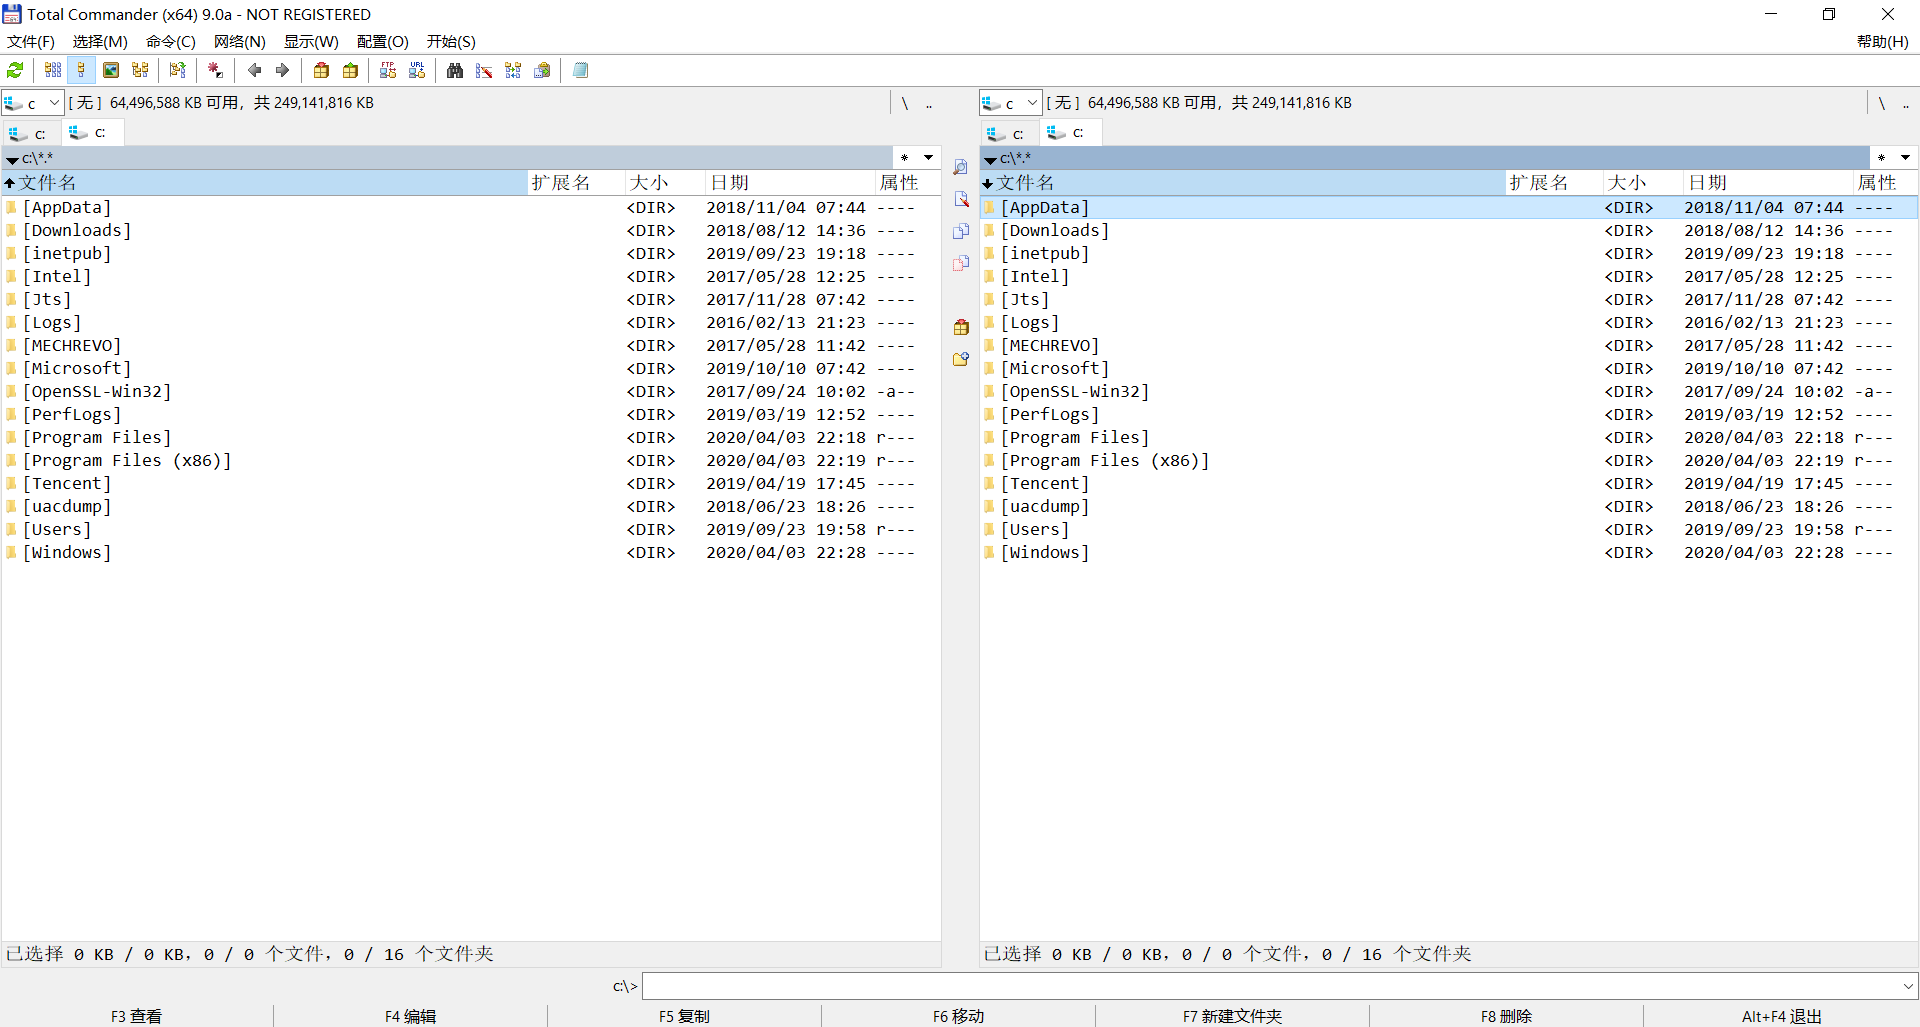The height and width of the screenshot is (1027, 1920).
Task: Open left panel directory history arrow
Action: (x=929, y=158)
